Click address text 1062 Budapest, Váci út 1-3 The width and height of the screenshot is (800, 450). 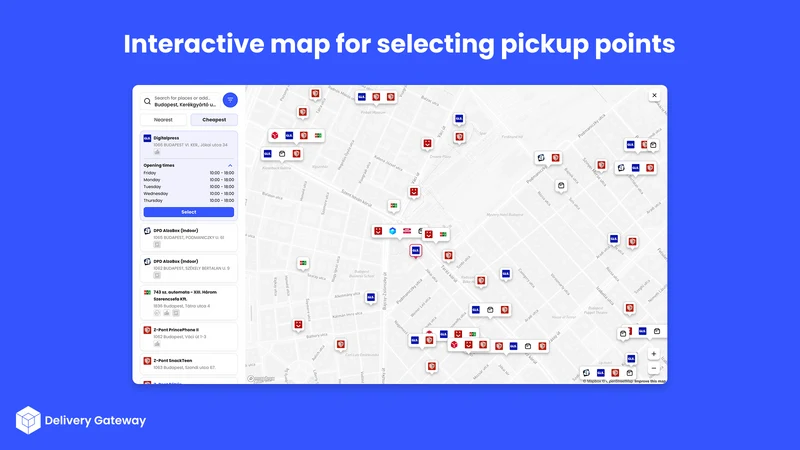click(x=180, y=337)
